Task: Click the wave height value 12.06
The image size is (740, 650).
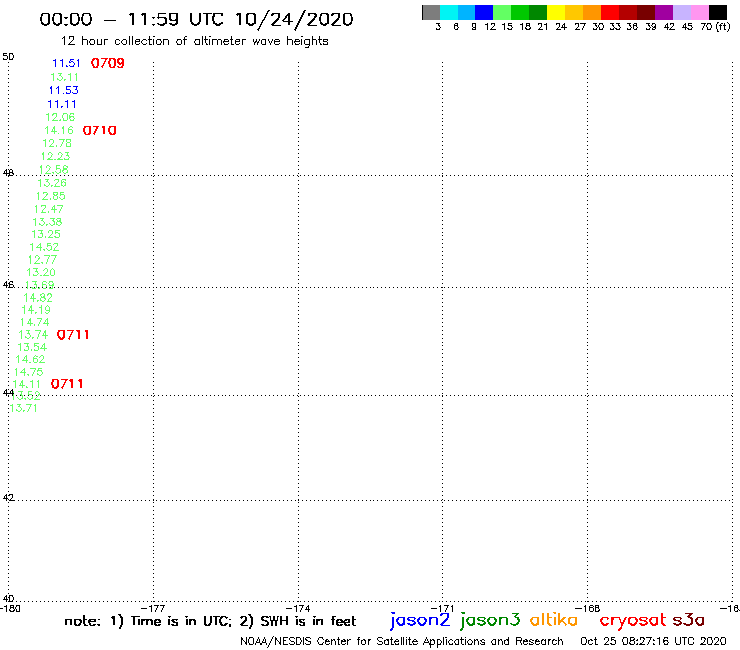Action: [60, 117]
